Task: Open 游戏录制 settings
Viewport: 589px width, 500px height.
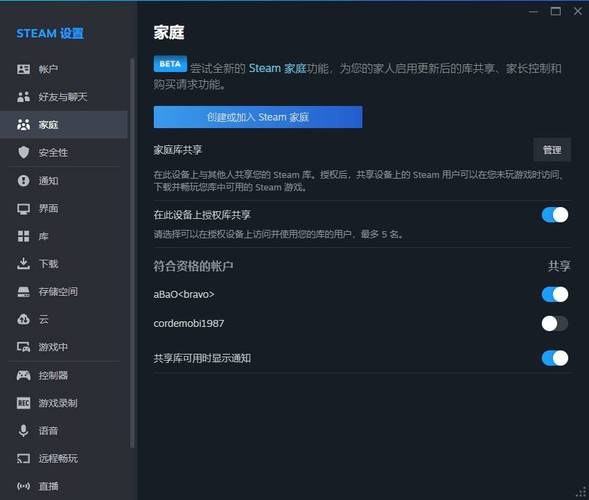Action: click(x=64, y=403)
